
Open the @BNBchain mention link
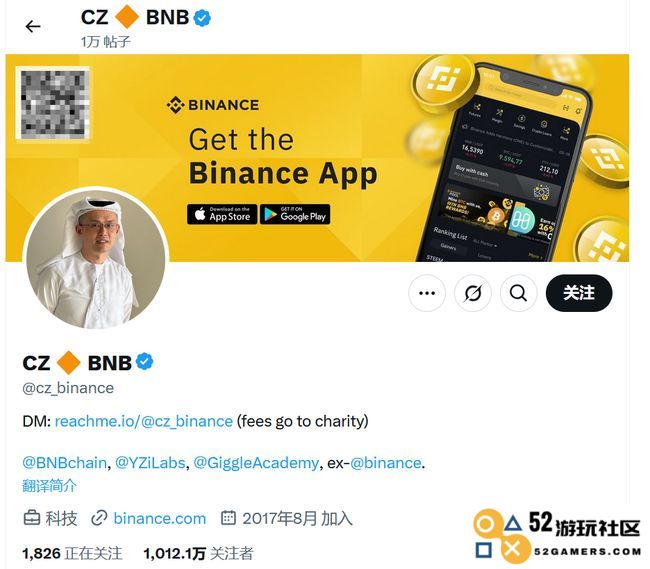[64, 462]
